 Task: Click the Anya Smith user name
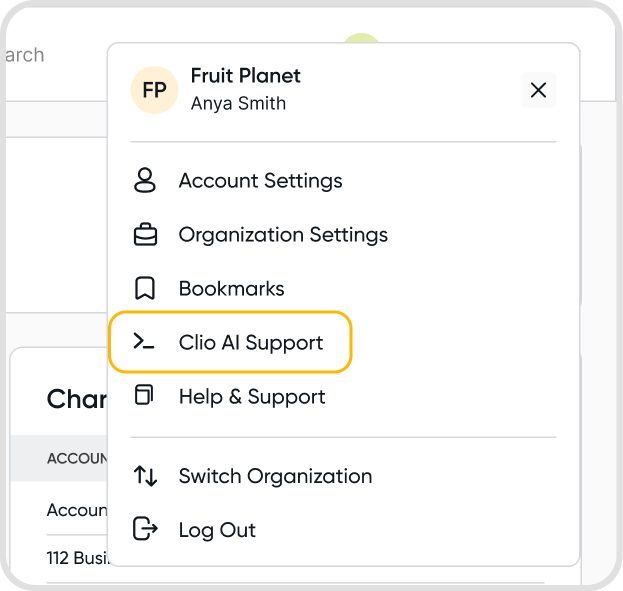click(x=238, y=103)
